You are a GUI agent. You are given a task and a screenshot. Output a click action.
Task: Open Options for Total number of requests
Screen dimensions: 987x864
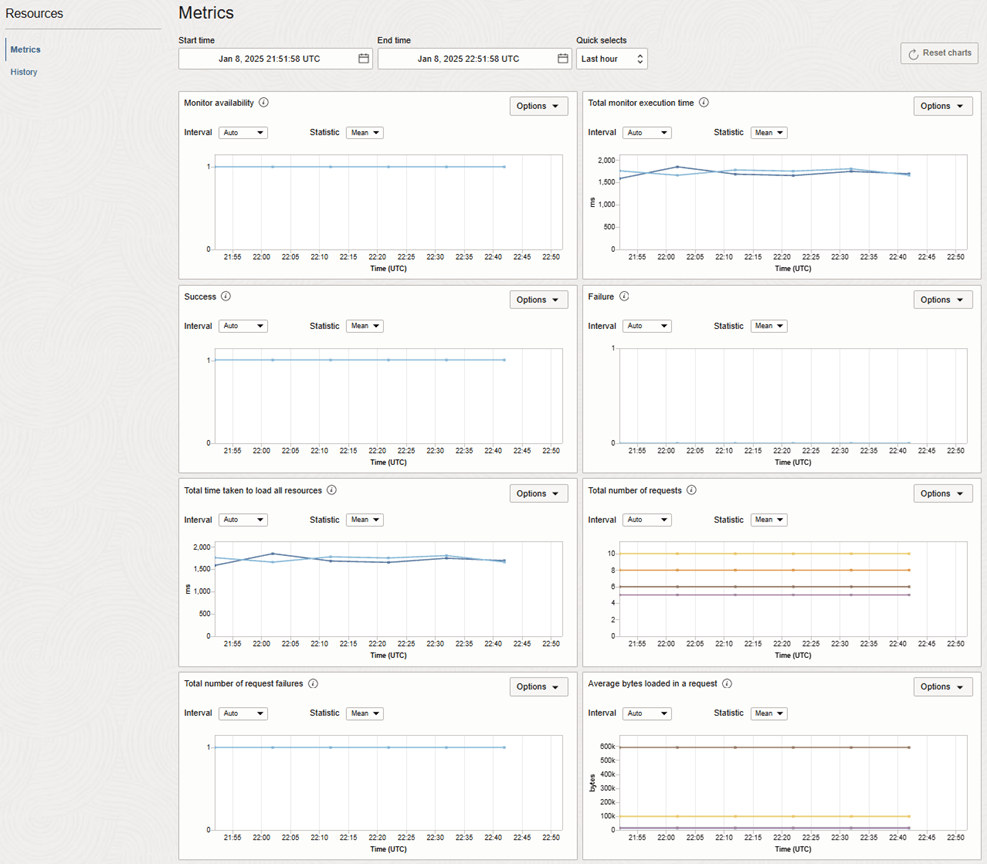pyautogui.click(x=942, y=494)
